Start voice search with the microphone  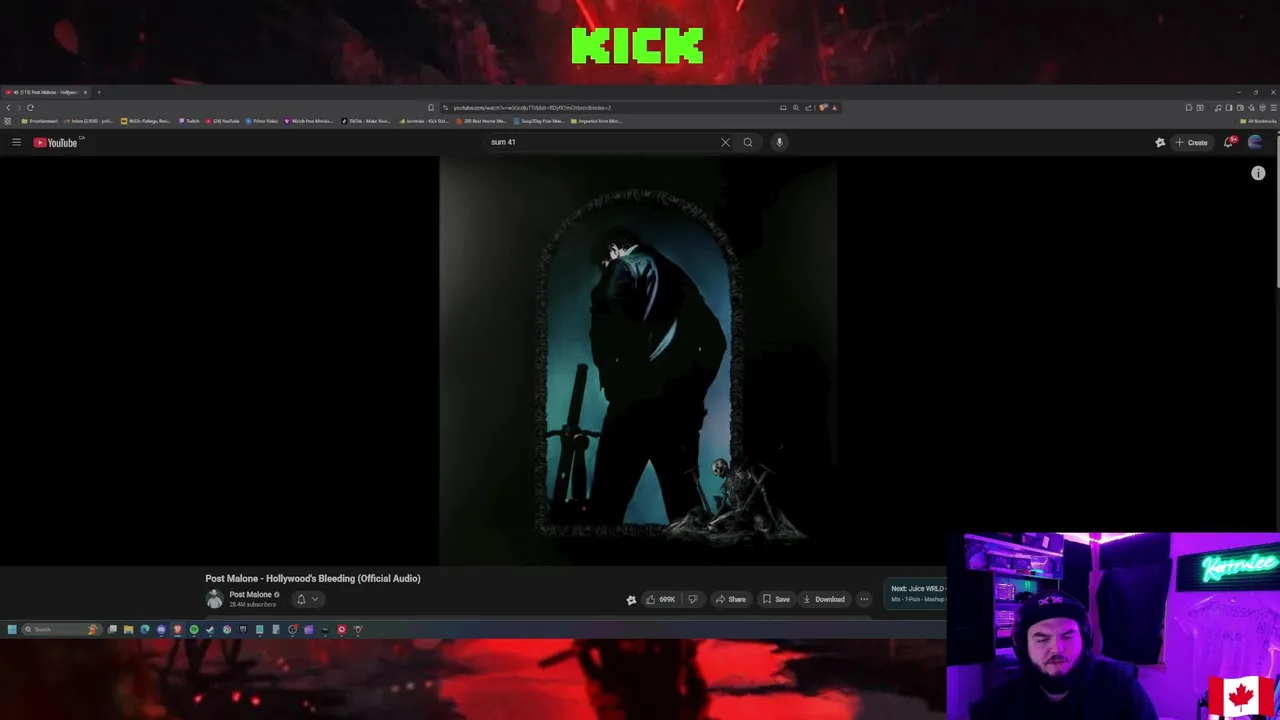click(x=779, y=142)
